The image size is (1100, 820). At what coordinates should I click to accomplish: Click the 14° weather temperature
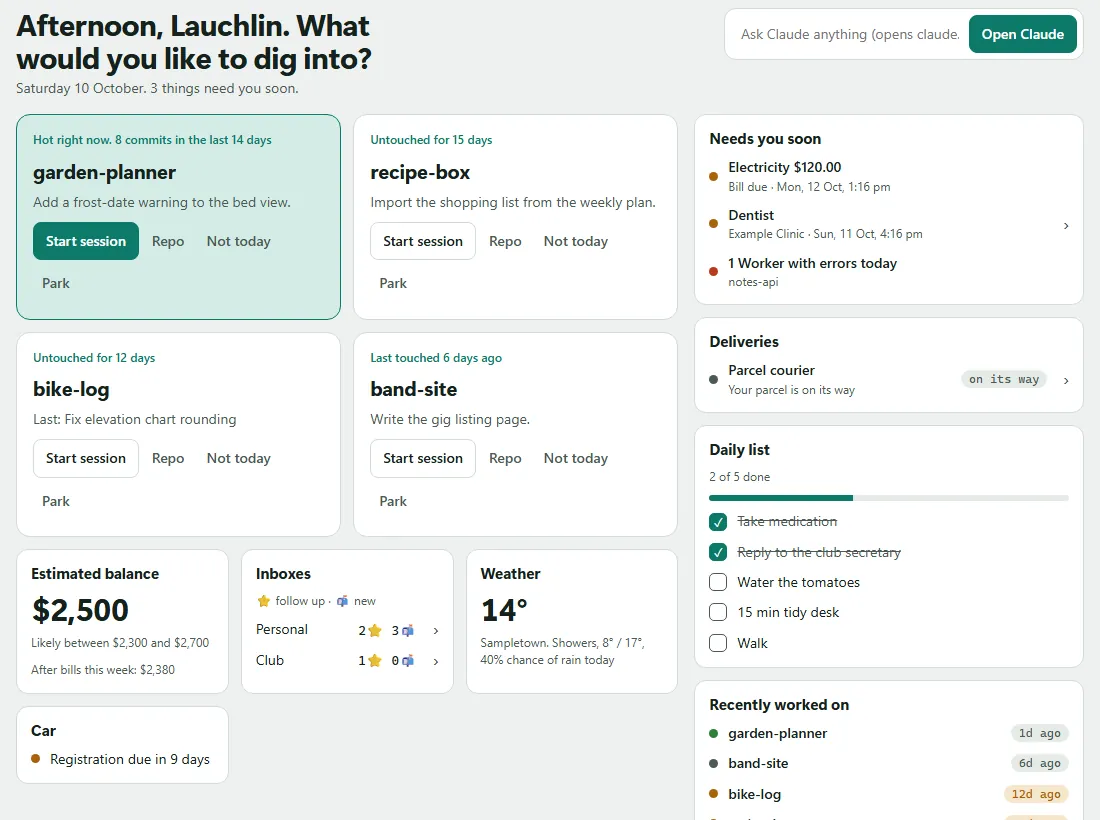click(504, 610)
